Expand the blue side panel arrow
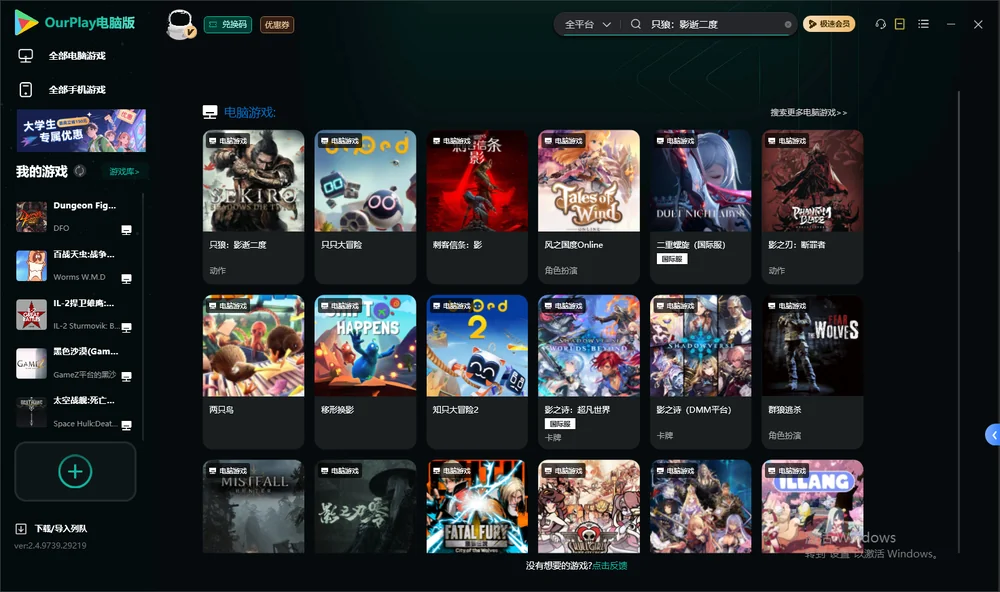 (x=993, y=435)
